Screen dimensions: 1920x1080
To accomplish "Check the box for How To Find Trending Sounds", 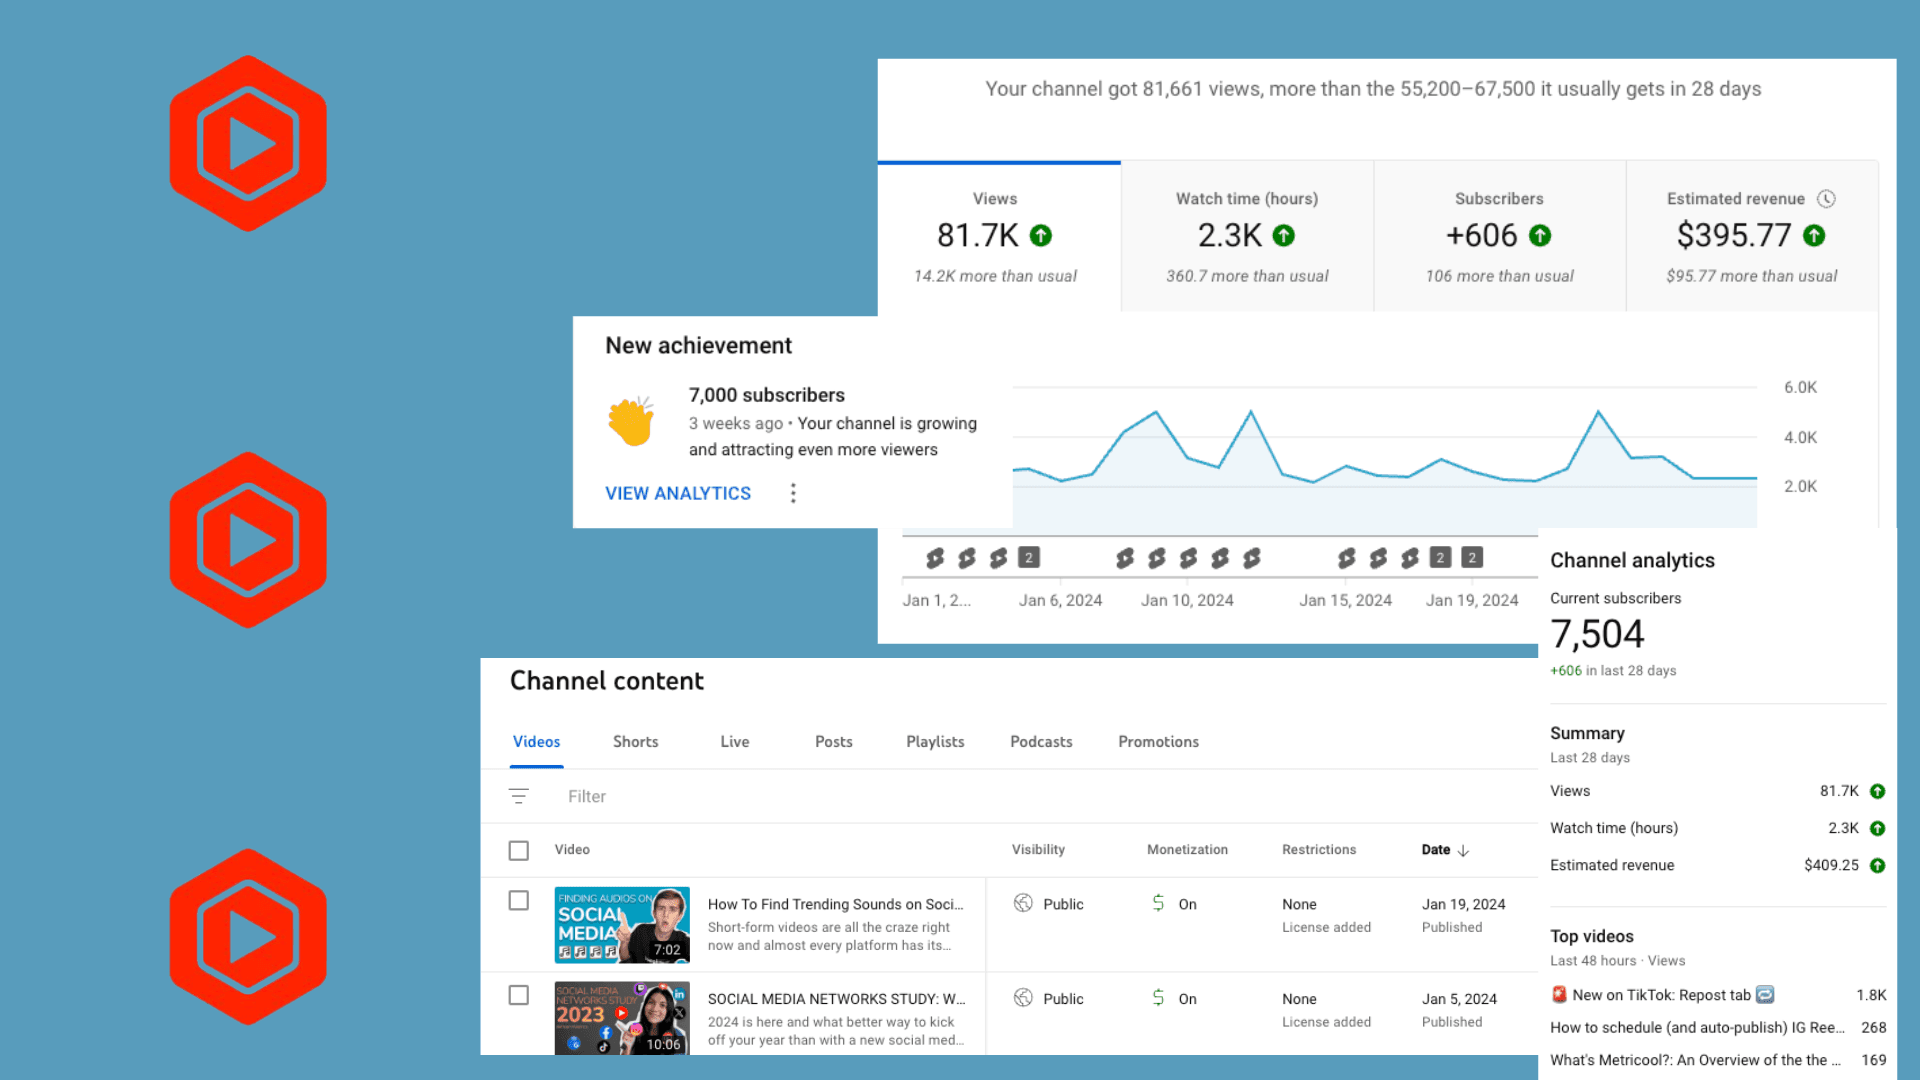I will (518, 901).
